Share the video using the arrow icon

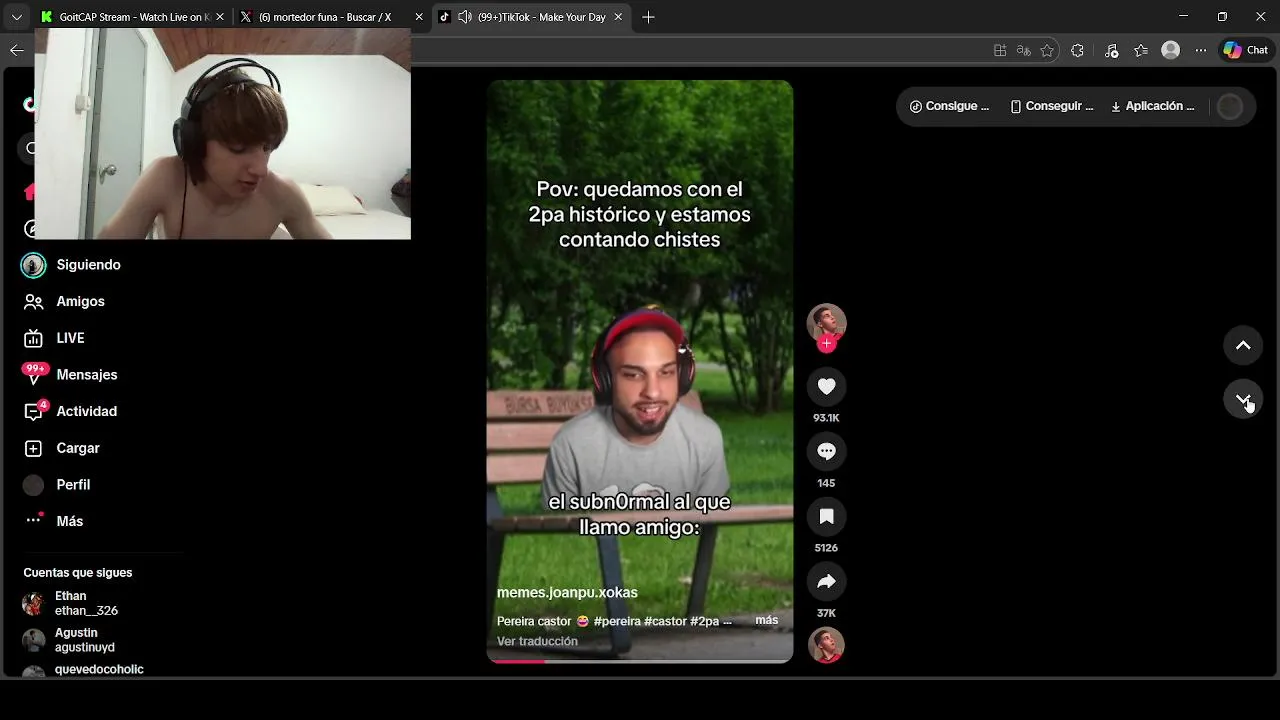[826, 581]
